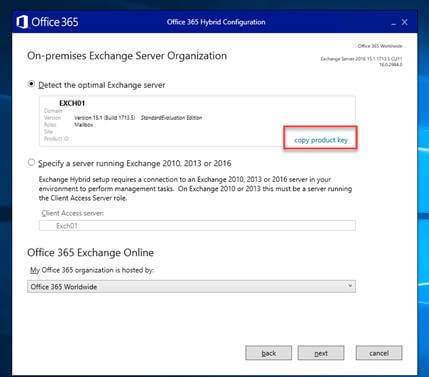The height and width of the screenshot is (377, 429).
Task: Click My Office 365 organization is hosted by label
Action: (92, 270)
